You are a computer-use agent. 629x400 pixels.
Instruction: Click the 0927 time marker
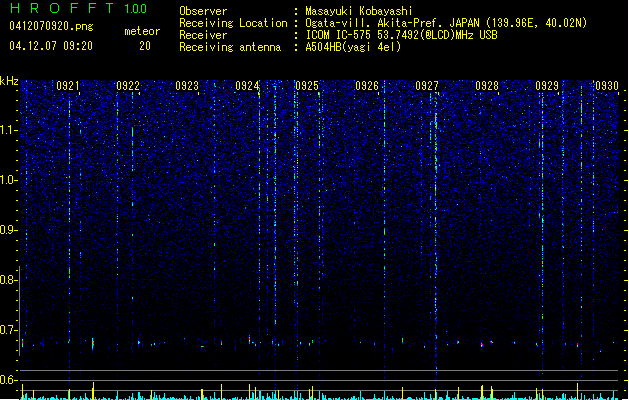(x=427, y=86)
